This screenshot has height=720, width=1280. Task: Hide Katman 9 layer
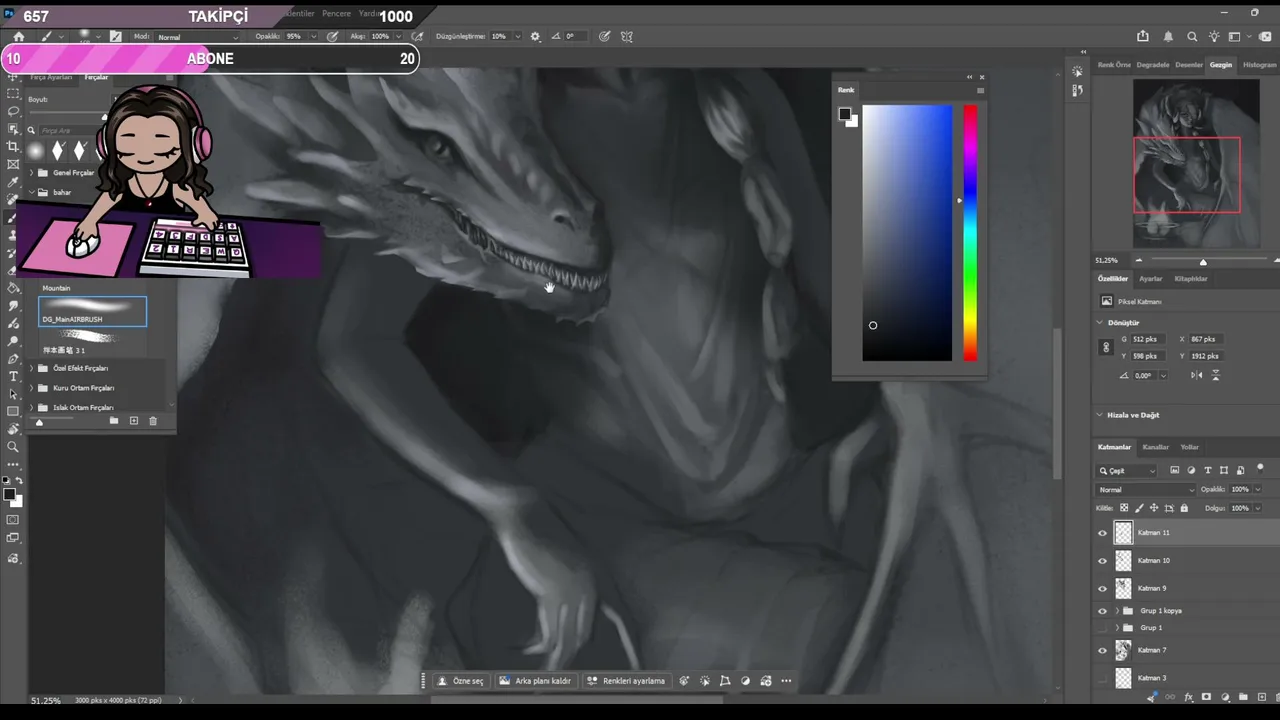[1103, 589]
